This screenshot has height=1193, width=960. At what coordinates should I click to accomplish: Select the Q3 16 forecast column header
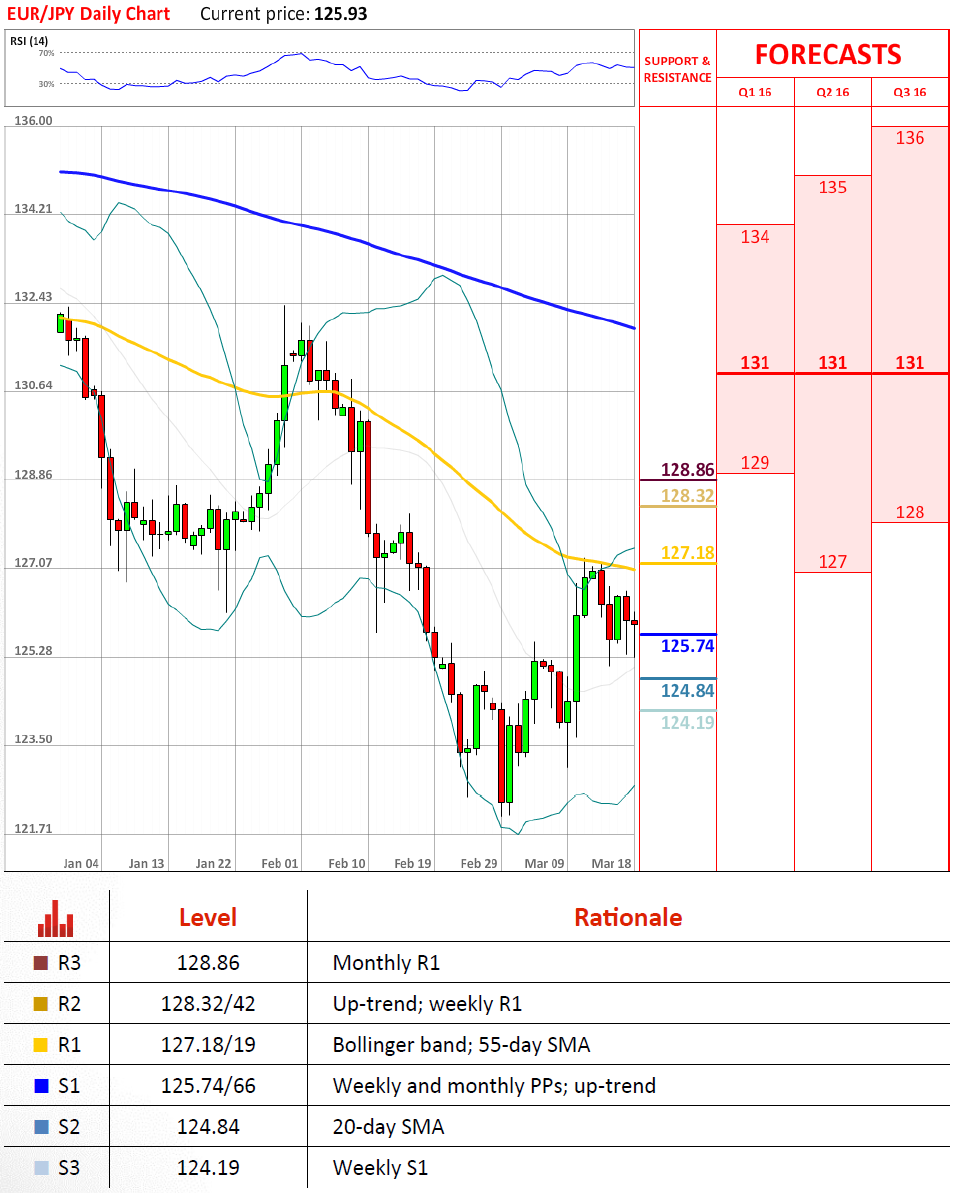coord(910,92)
